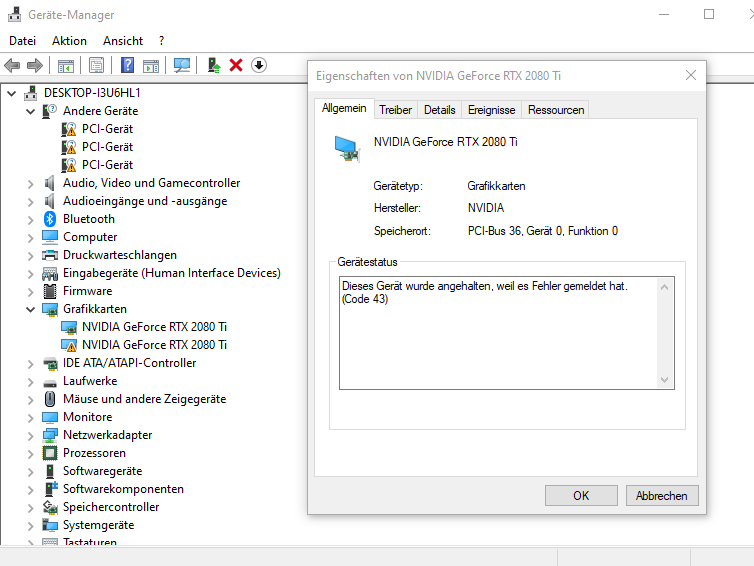The width and height of the screenshot is (754, 566).
Task: Click the Netzwerkadapter category icon
Action: point(50,435)
